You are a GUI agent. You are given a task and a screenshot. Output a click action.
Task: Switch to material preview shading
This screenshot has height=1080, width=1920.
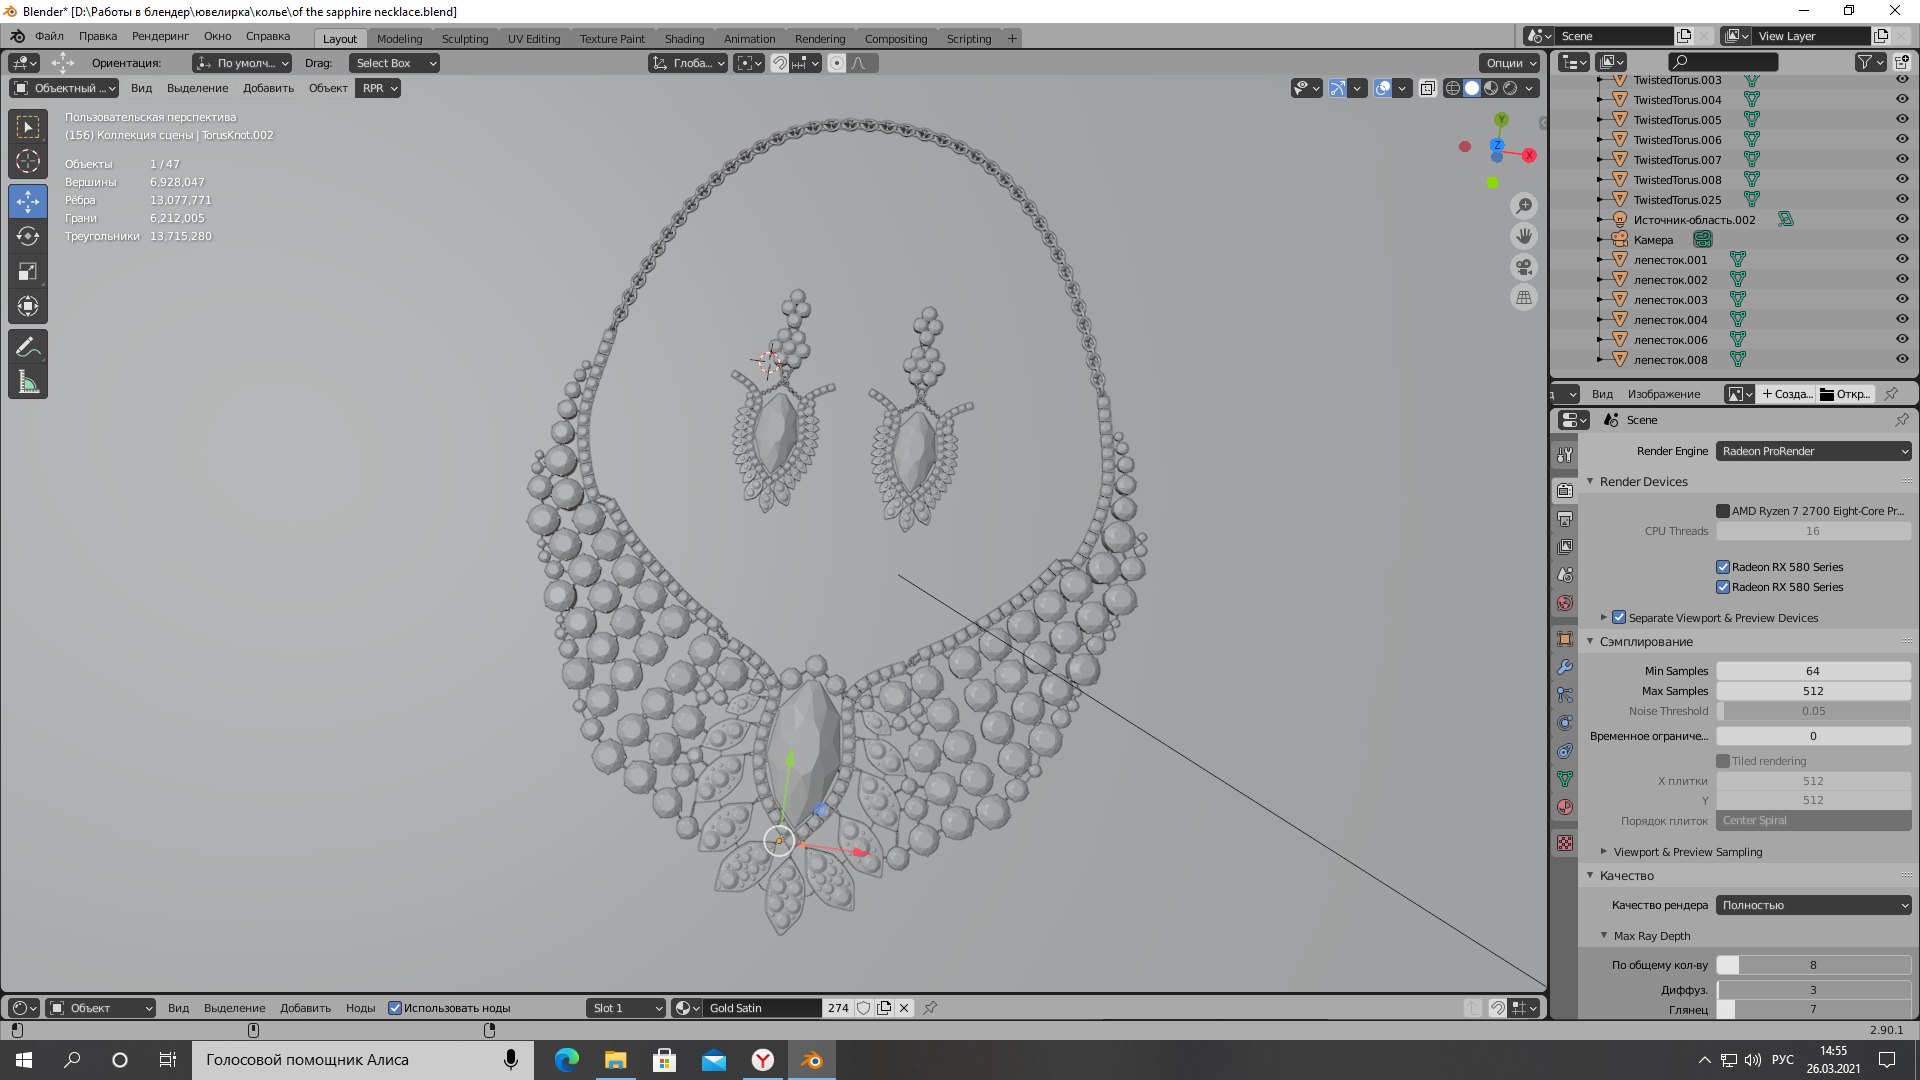pyautogui.click(x=1491, y=88)
